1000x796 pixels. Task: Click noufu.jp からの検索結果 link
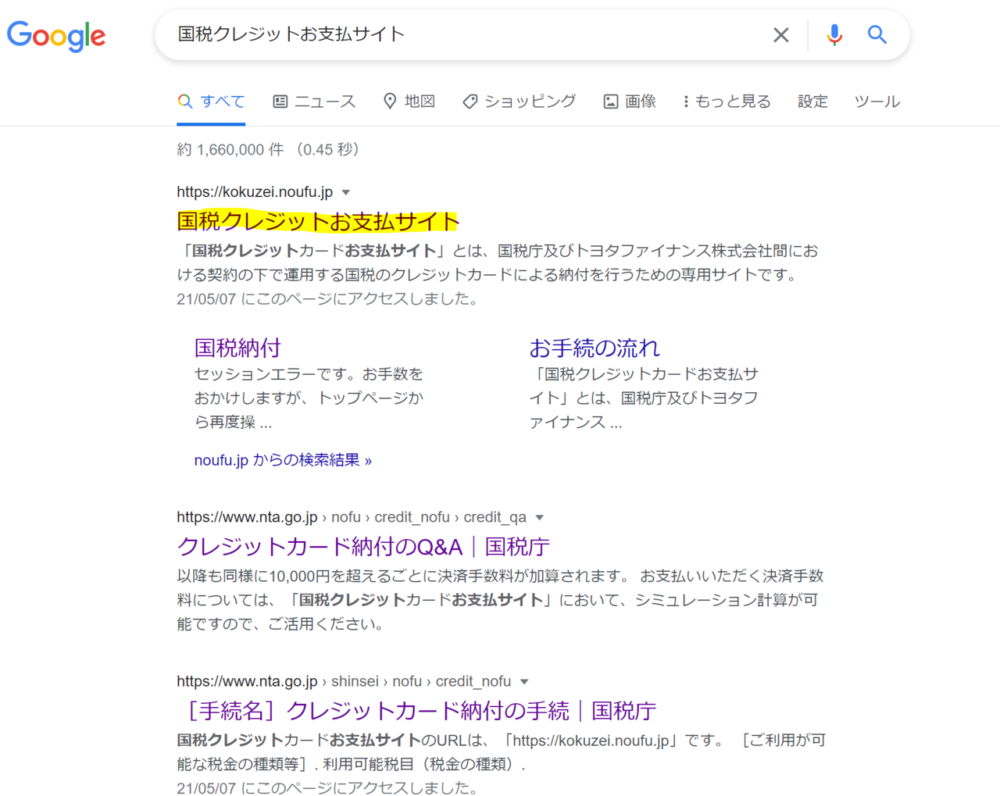pos(283,460)
